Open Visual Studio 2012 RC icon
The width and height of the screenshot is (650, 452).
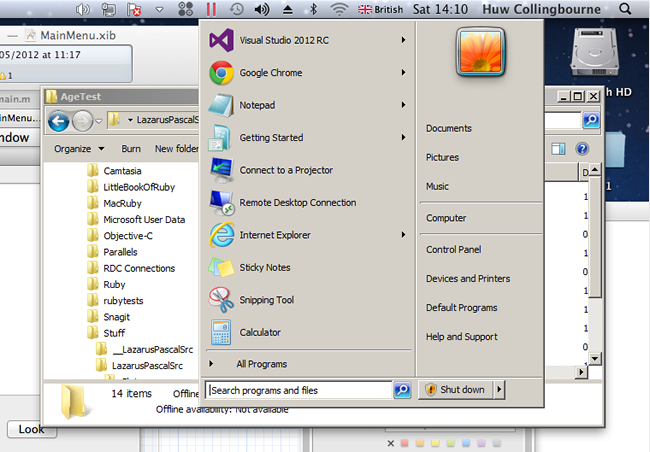pos(221,40)
